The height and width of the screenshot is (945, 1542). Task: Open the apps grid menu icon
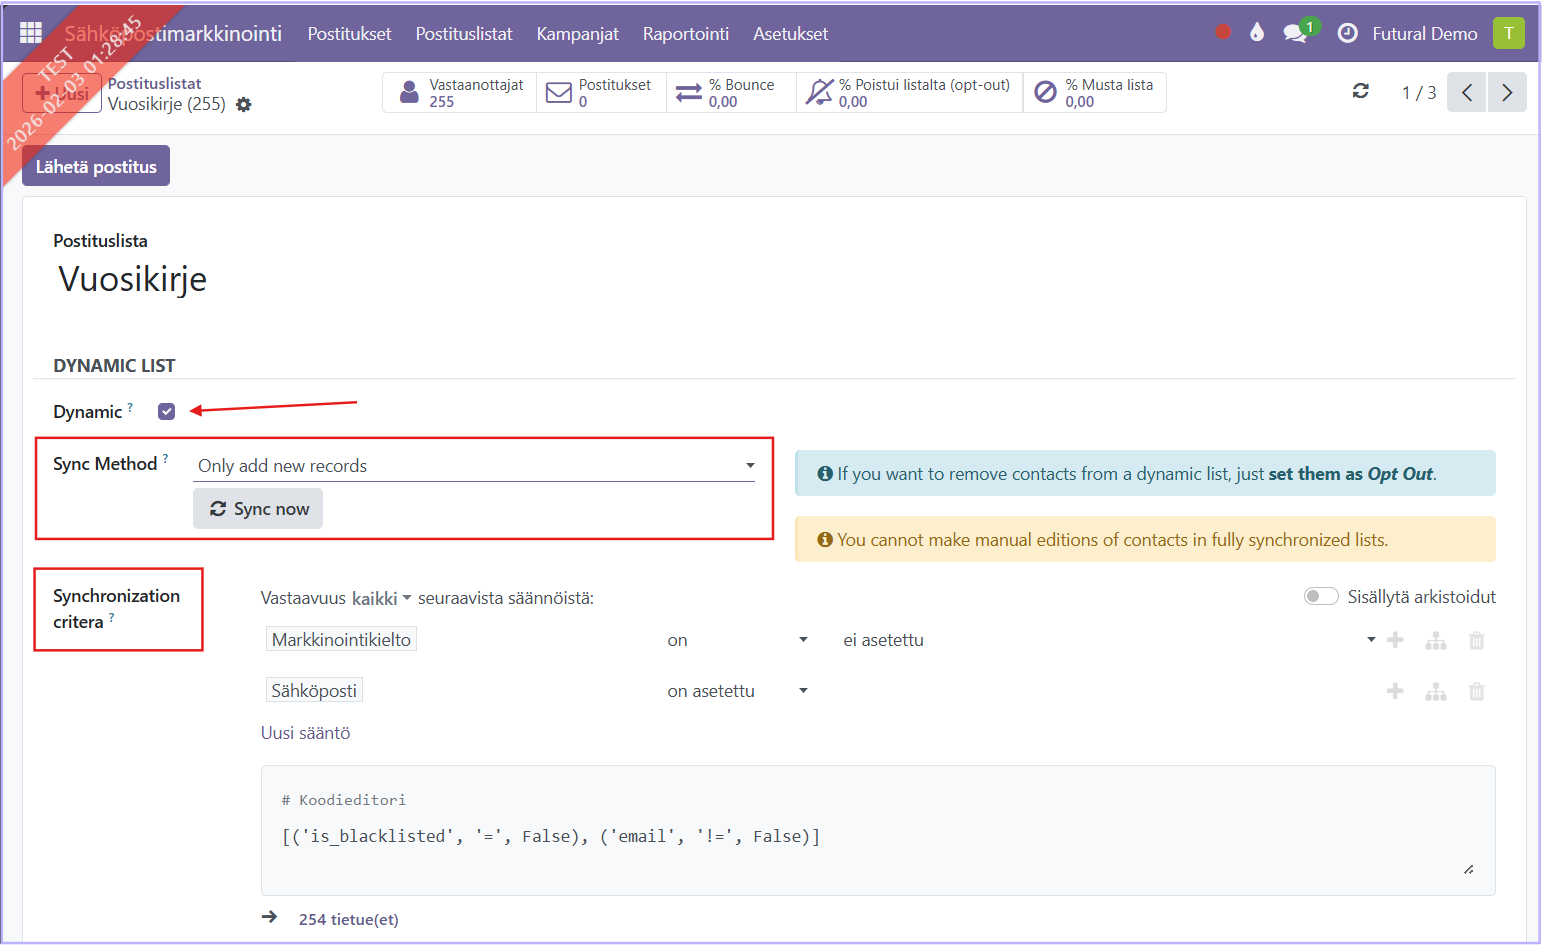pyautogui.click(x=31, y=33)
